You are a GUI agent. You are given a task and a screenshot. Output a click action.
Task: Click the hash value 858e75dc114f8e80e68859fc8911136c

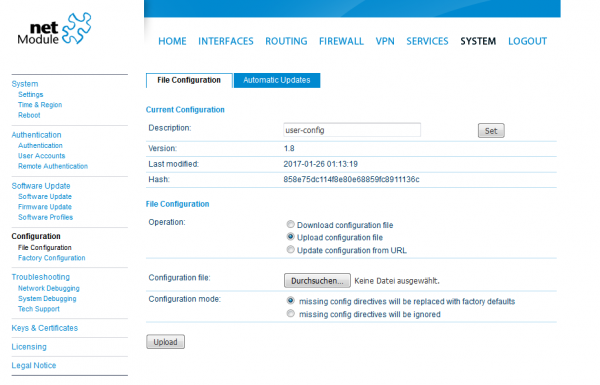(351, 179)
